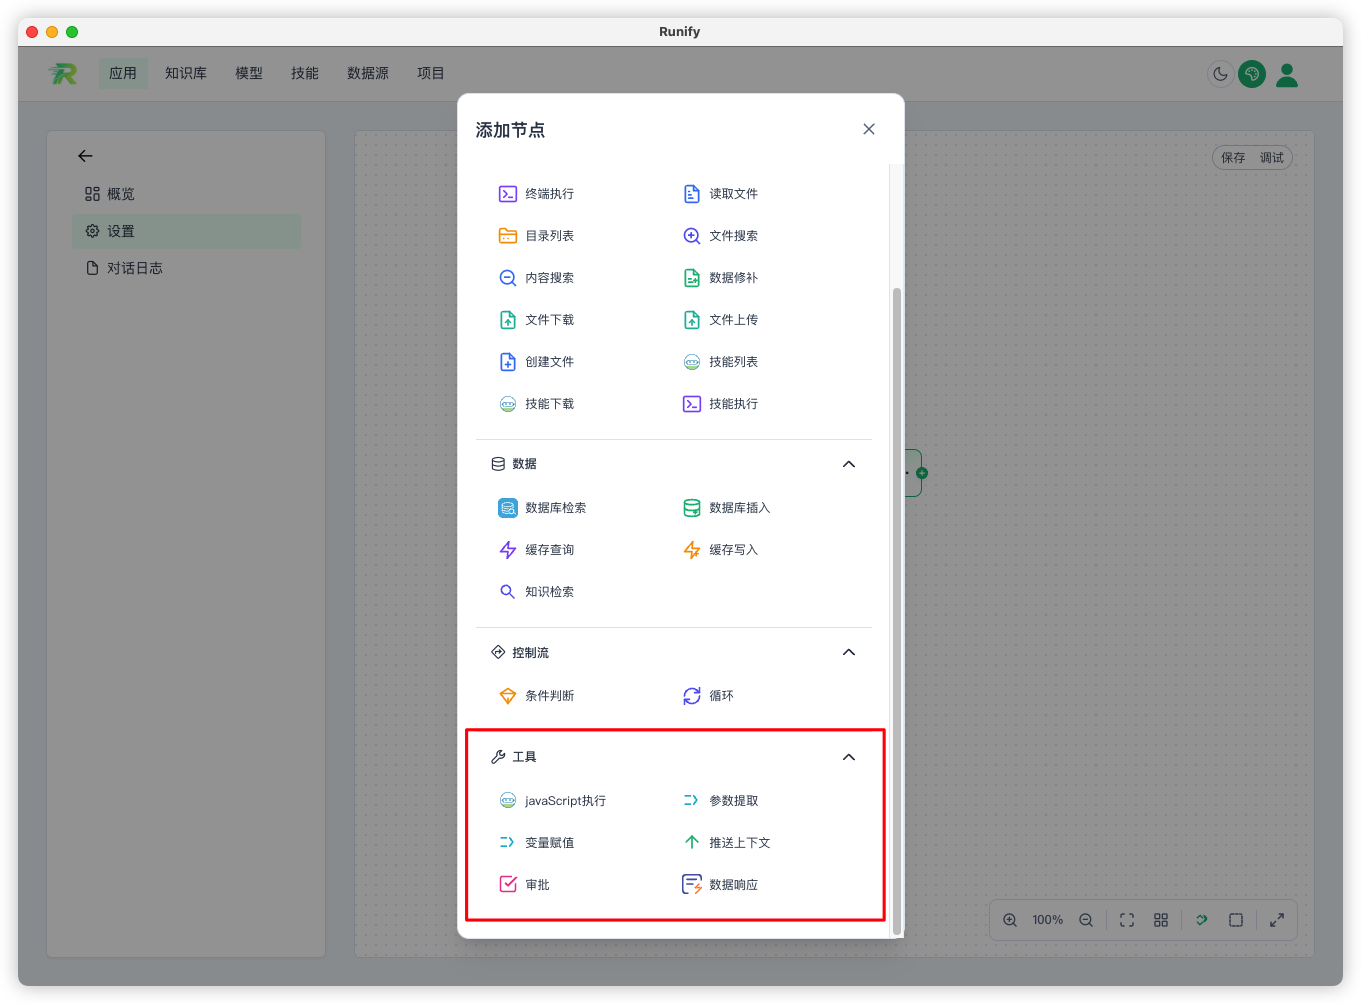Select the 缓存查询 lightning icon
This screenshot has width=1361, height=1004.
coord(508,550)
